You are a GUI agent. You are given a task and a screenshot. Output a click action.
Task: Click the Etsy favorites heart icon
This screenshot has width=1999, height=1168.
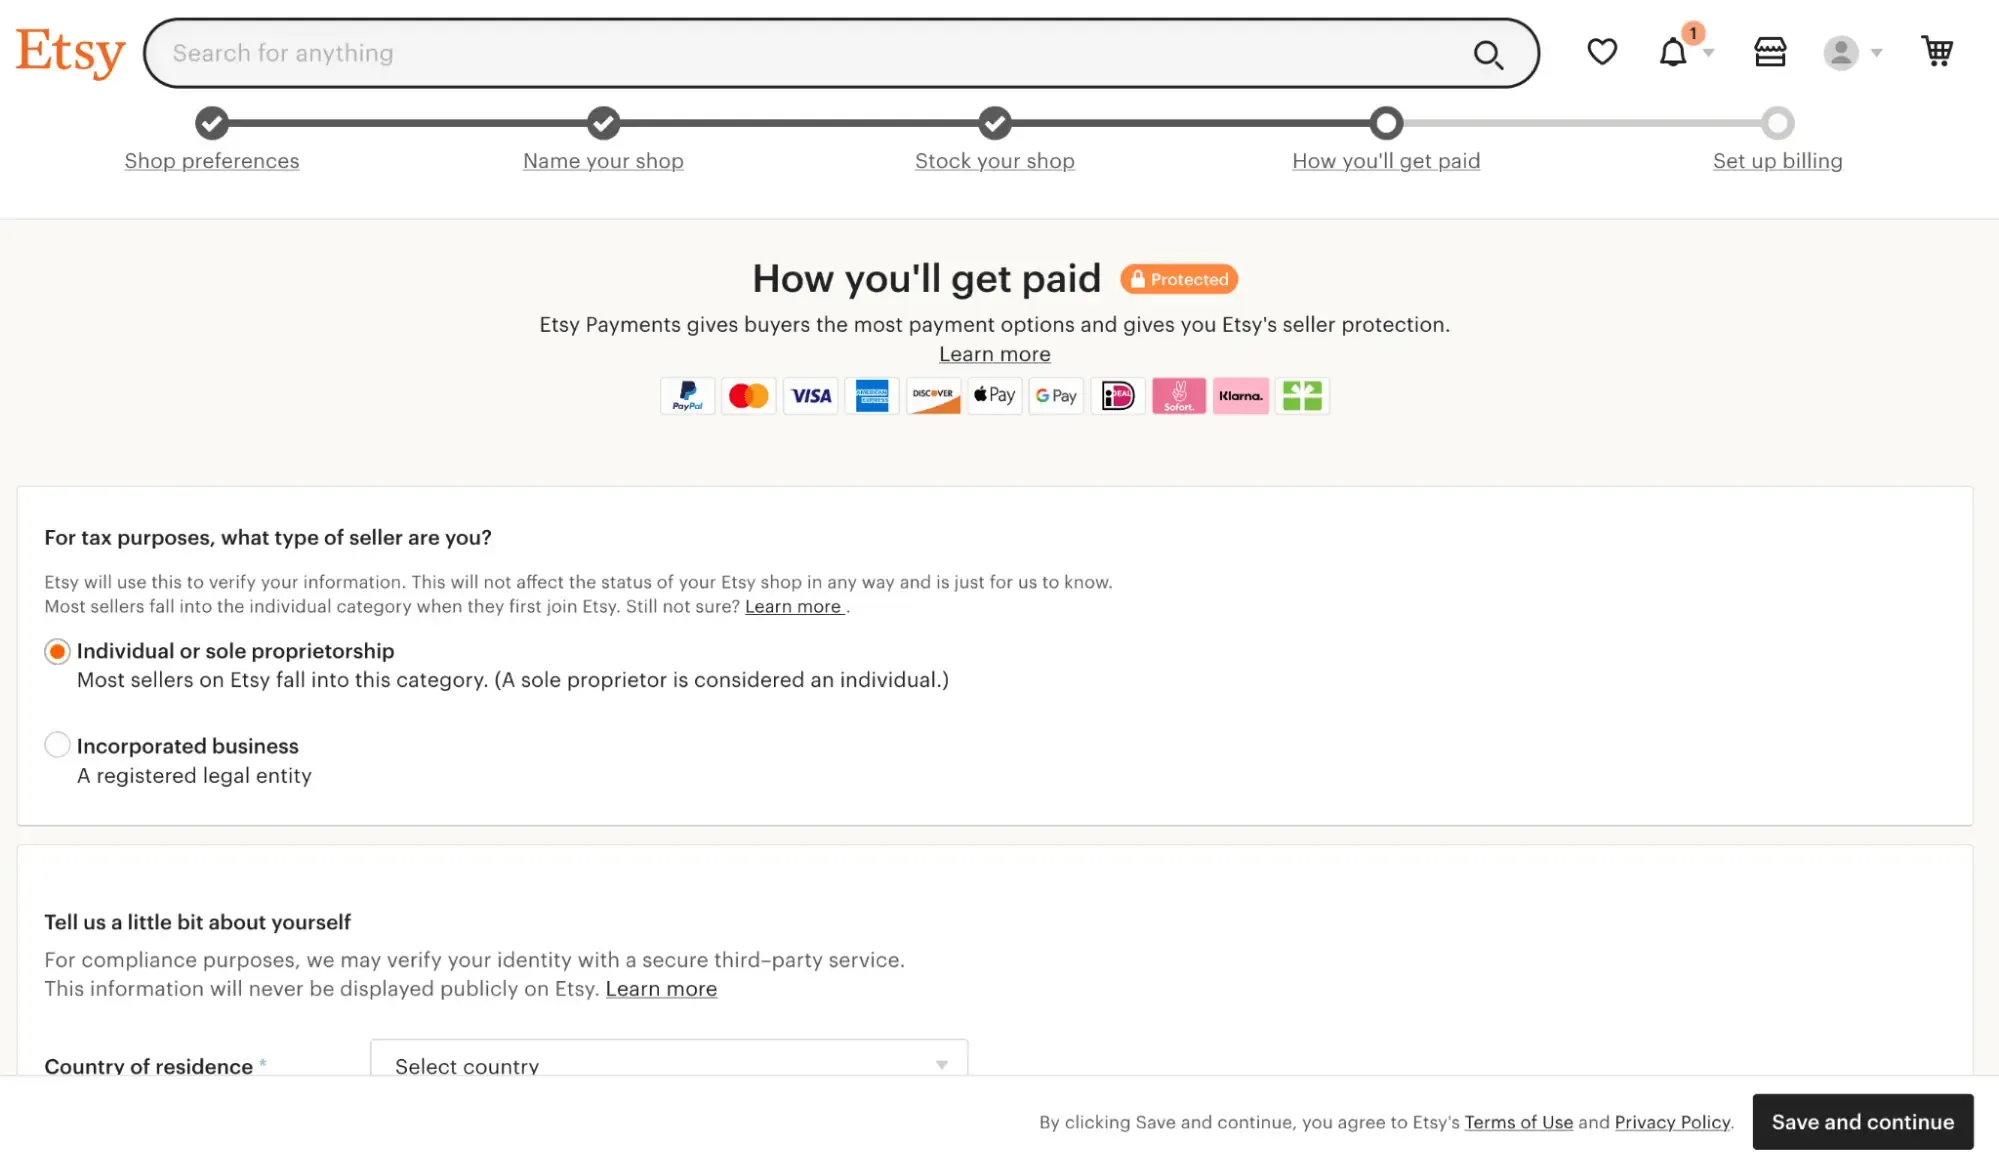(x=1603, y=53)
